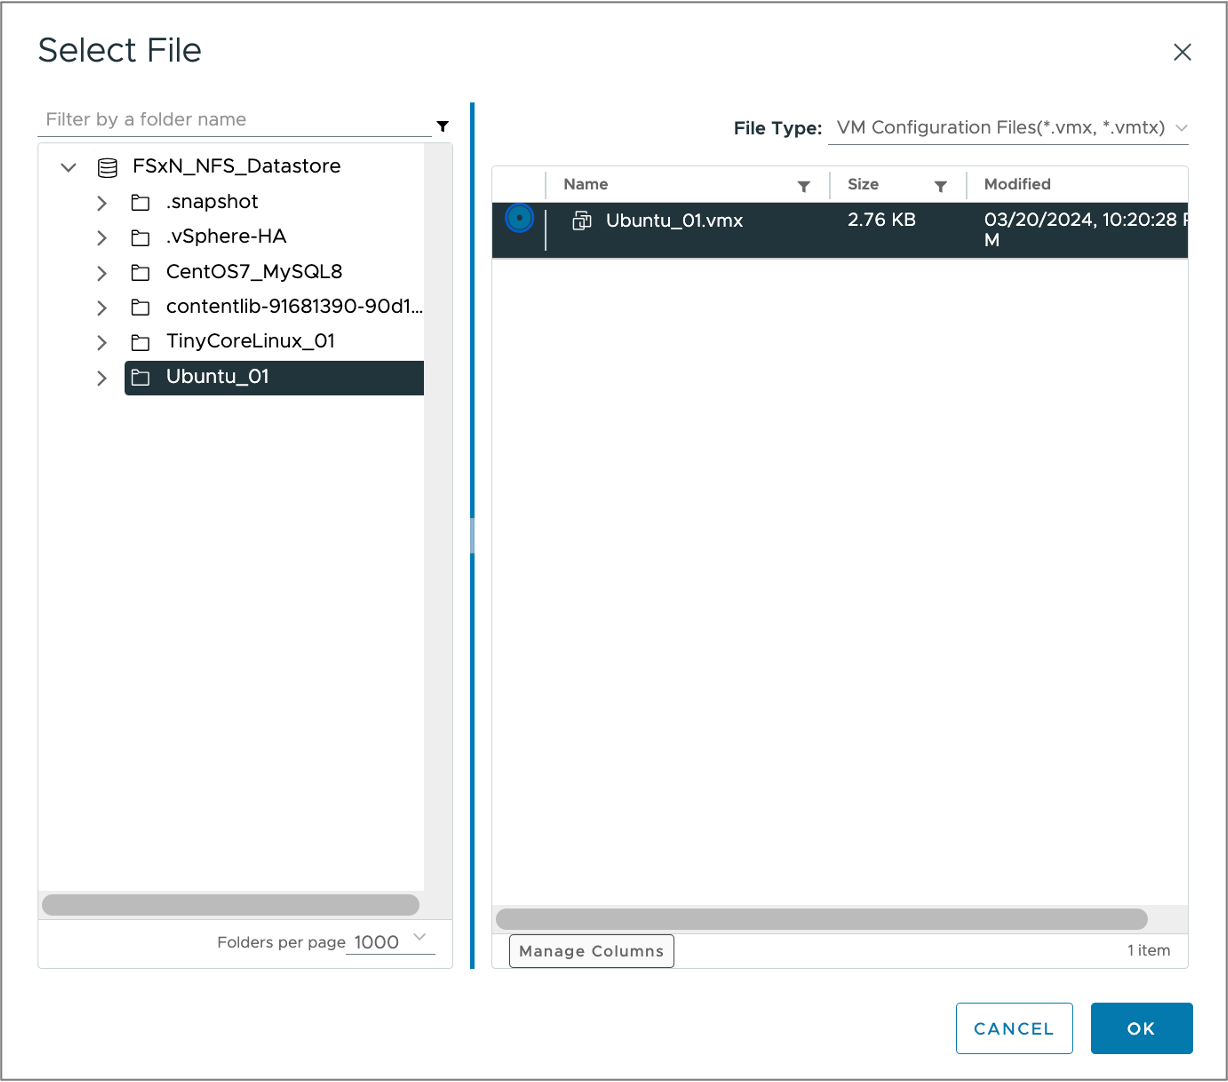Image resolution: width=1228 pixels, height=1082 pixels.
Task: Click the OK button
Action: [x=1141, y=1028]
